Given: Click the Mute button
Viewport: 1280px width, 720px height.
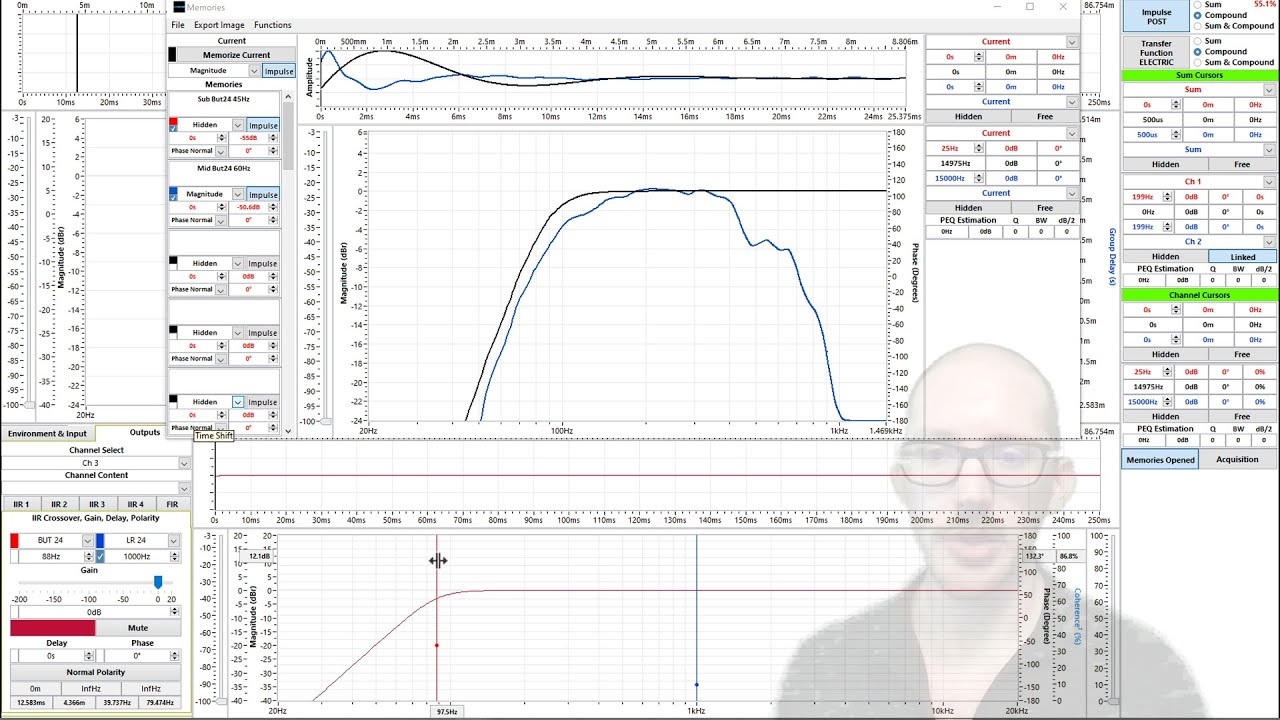Looking at the screenshot, I should (x=138, y=628).
